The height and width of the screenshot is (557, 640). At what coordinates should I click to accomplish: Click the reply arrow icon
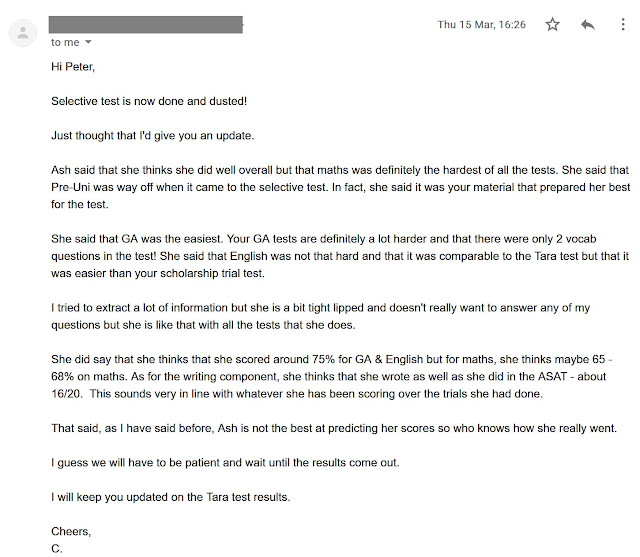pos(587,24)
